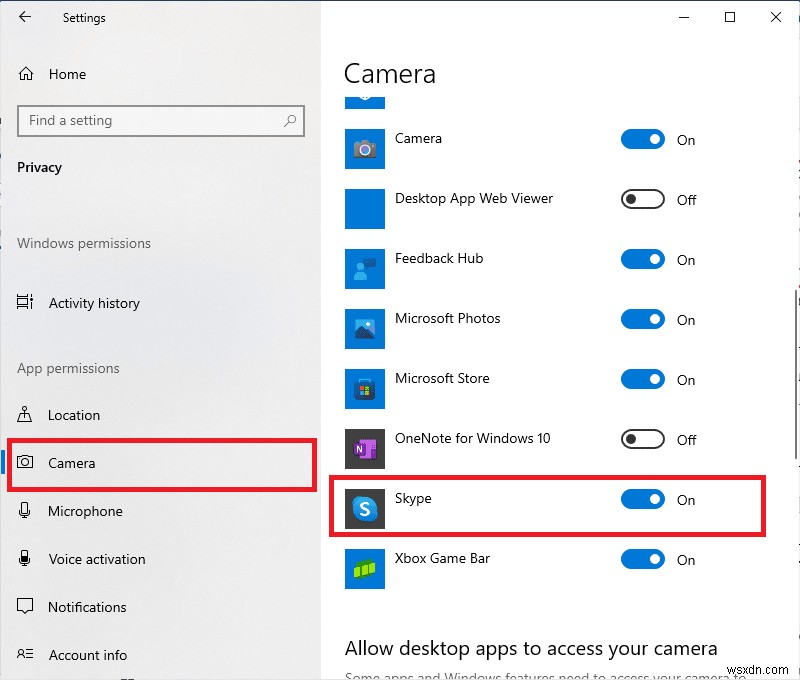Image resolution: width=800 pixels, height=680 pixels.
Task: Close the Settings window
Action: (x=776, y=17)
